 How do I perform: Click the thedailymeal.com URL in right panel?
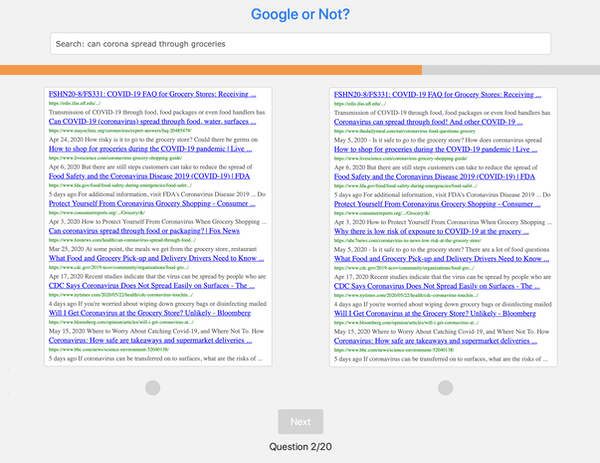coord(404,131)
